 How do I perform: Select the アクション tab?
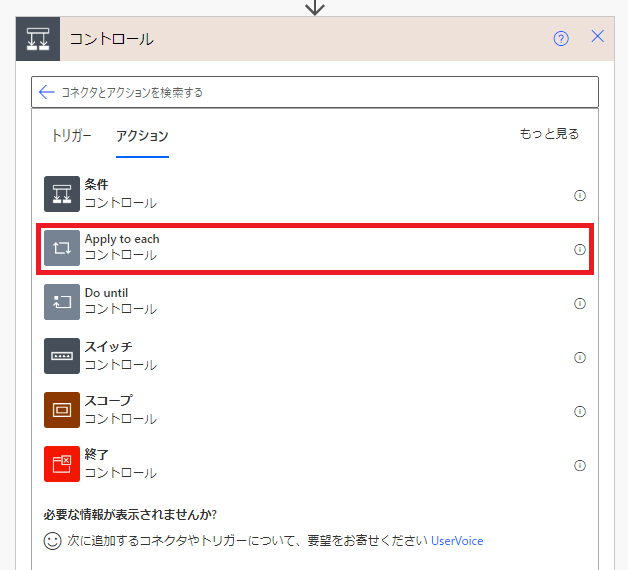click(142, 136)
